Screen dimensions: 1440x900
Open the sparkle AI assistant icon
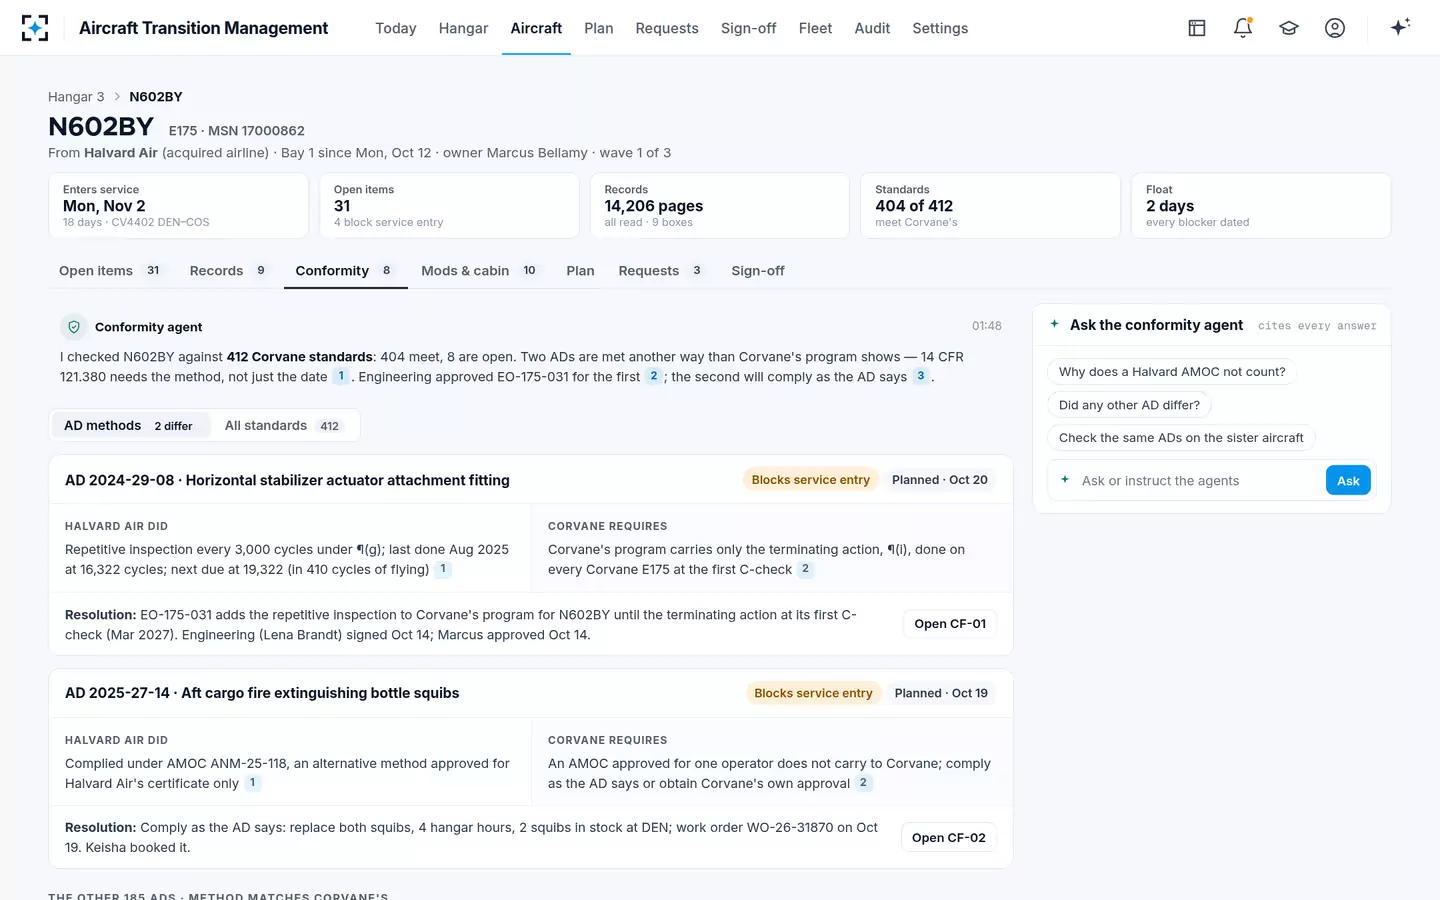click(1400, 27)
